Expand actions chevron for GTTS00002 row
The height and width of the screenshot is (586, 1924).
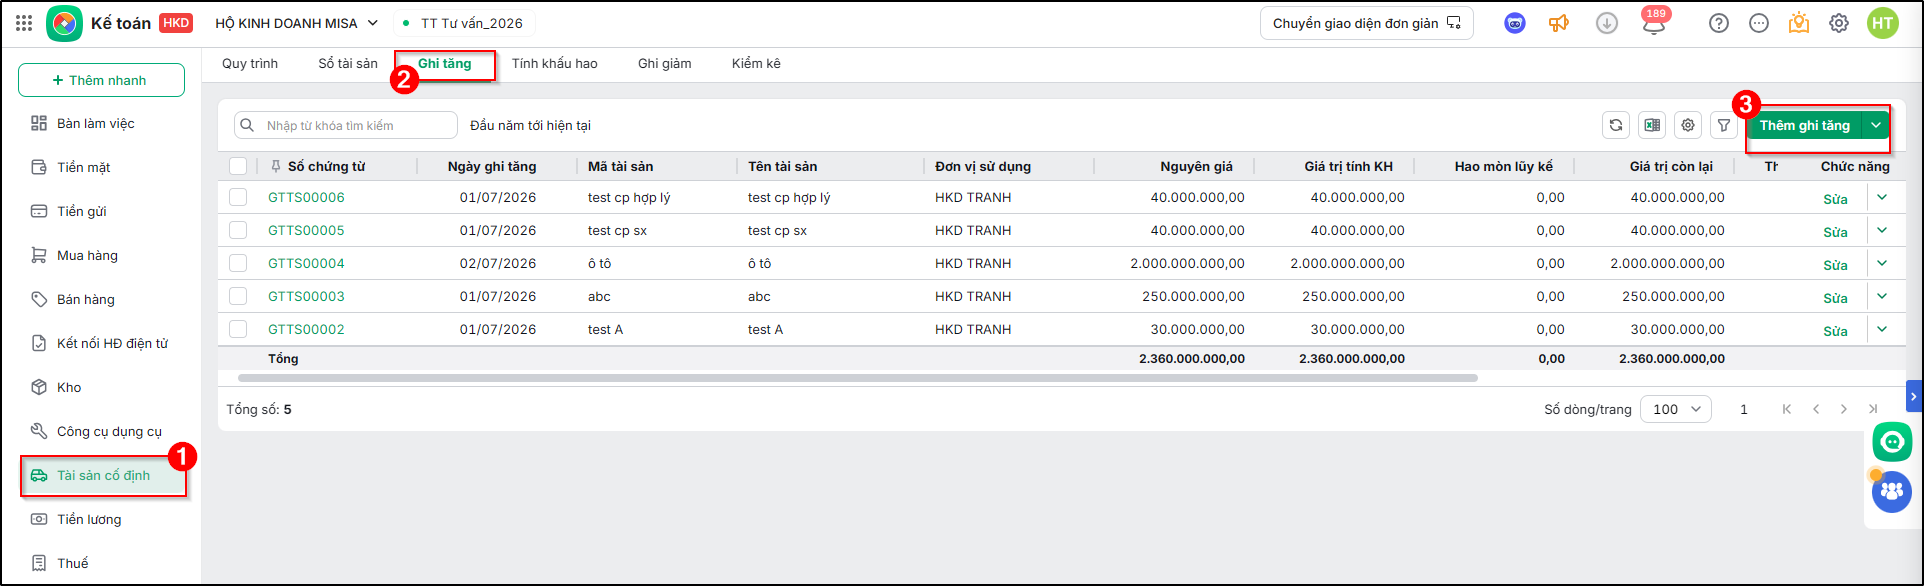[1882, 329]
